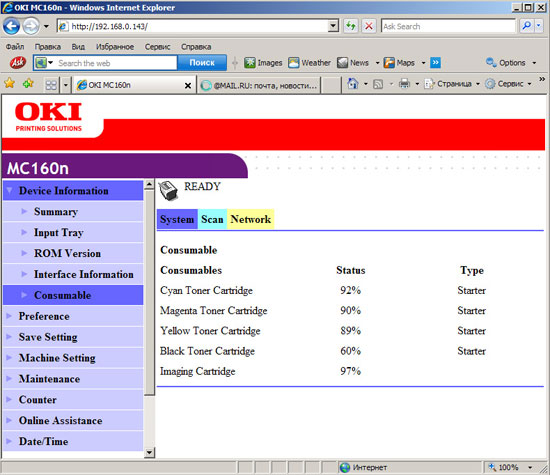This screenshot has width=550, height=475.
Task: Close the OKI MC160n browser tab
Action: point(188,85)
